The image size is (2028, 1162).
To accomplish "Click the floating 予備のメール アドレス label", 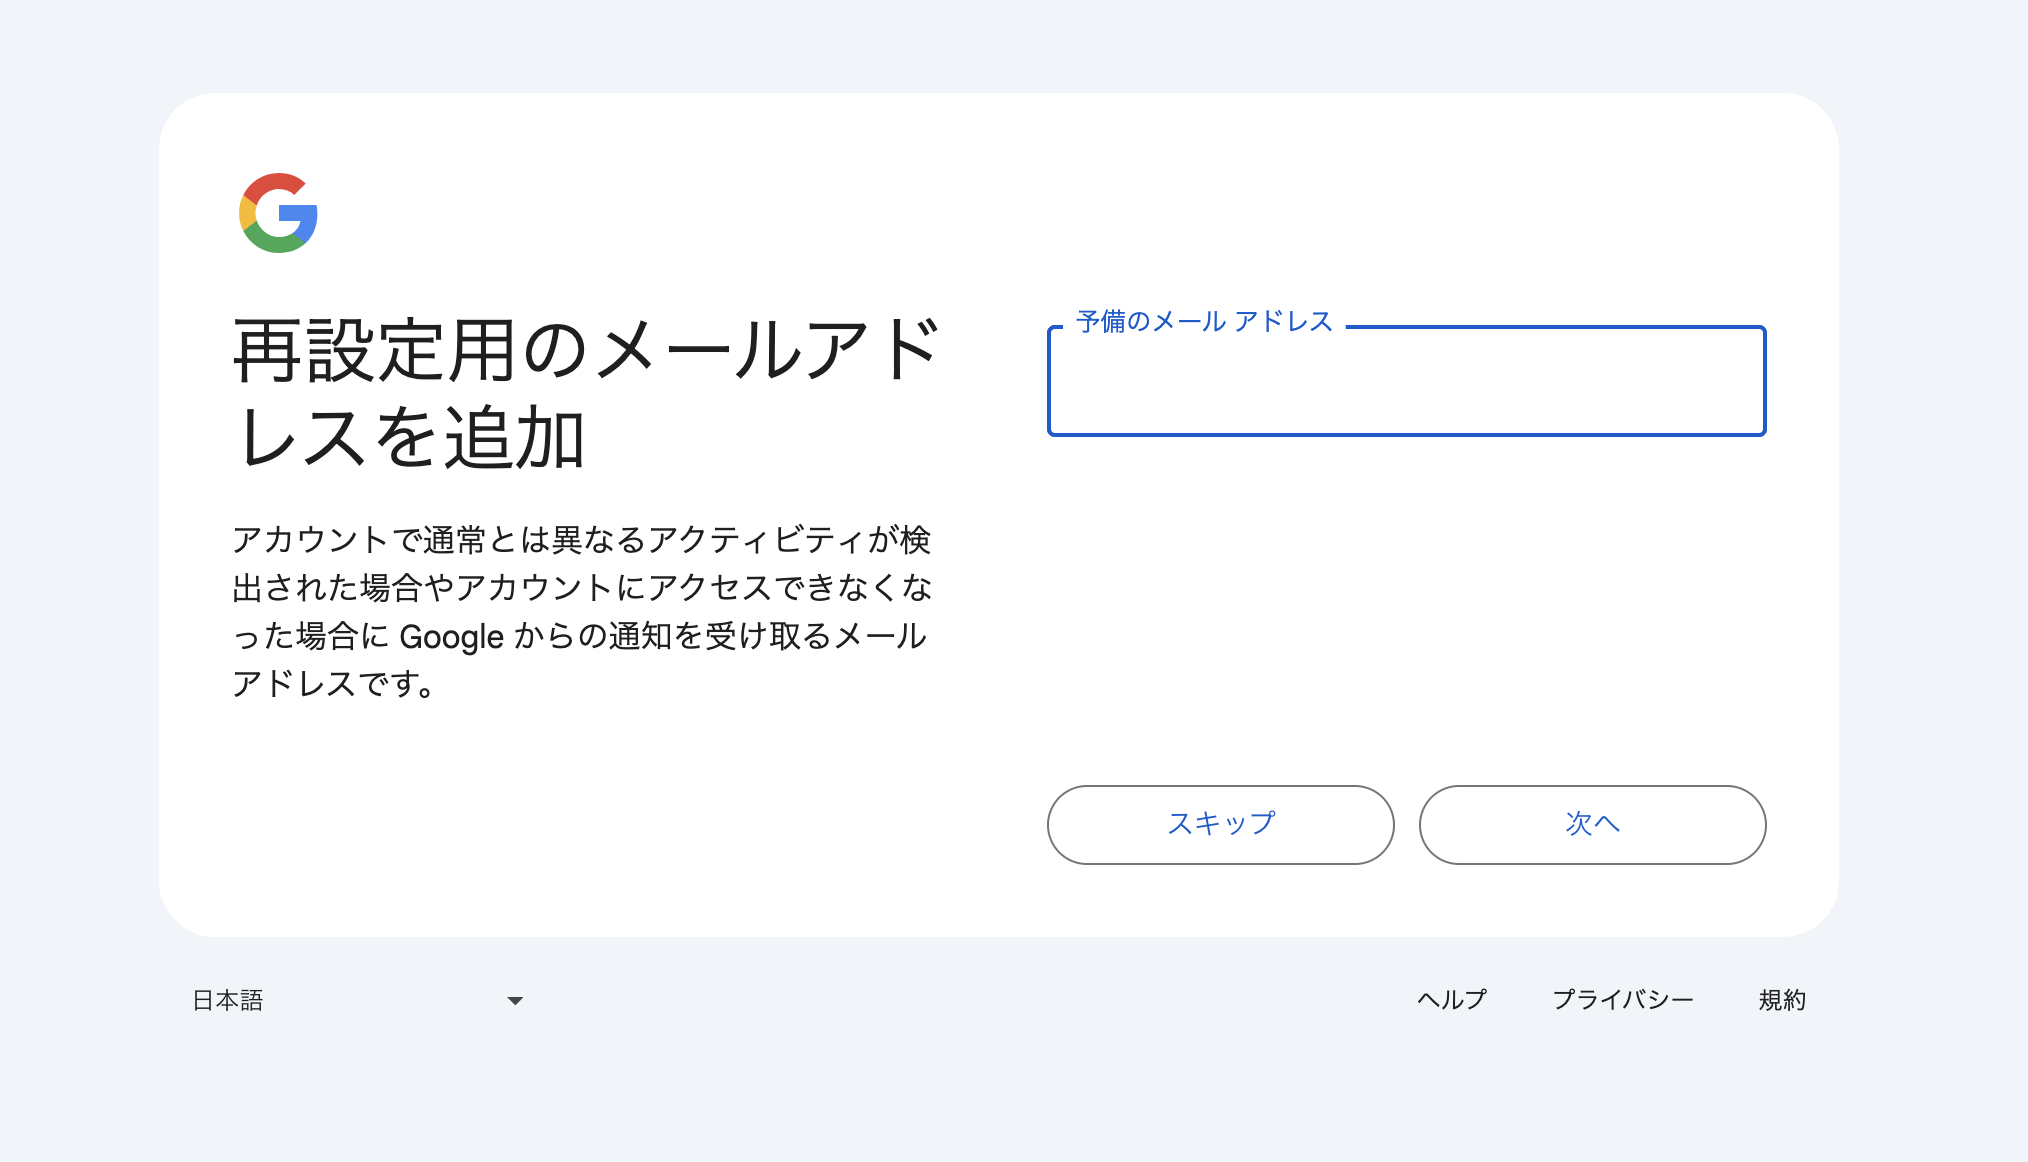I will pos(1204,321).
